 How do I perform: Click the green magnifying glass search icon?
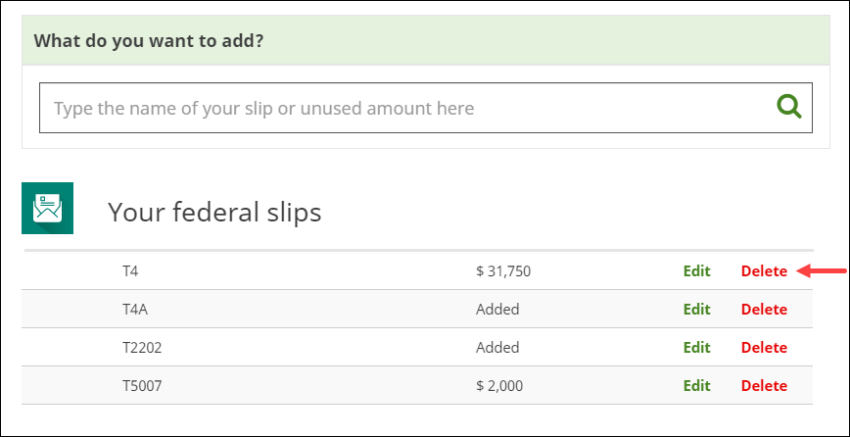click(x=789, y=107)
